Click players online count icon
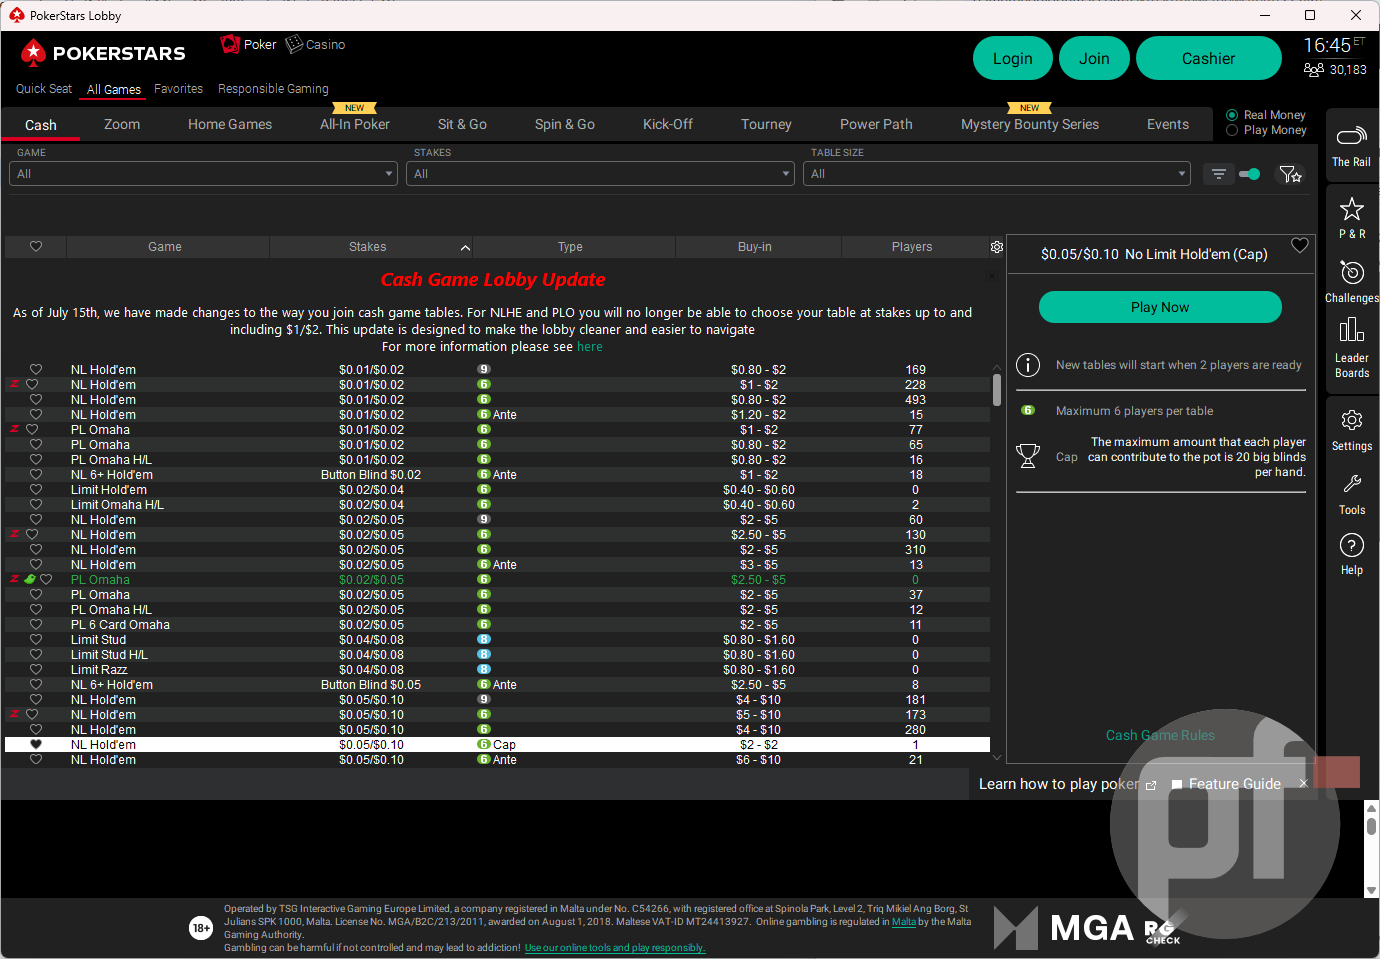The image size is (1380, 959). [1313, 70]
